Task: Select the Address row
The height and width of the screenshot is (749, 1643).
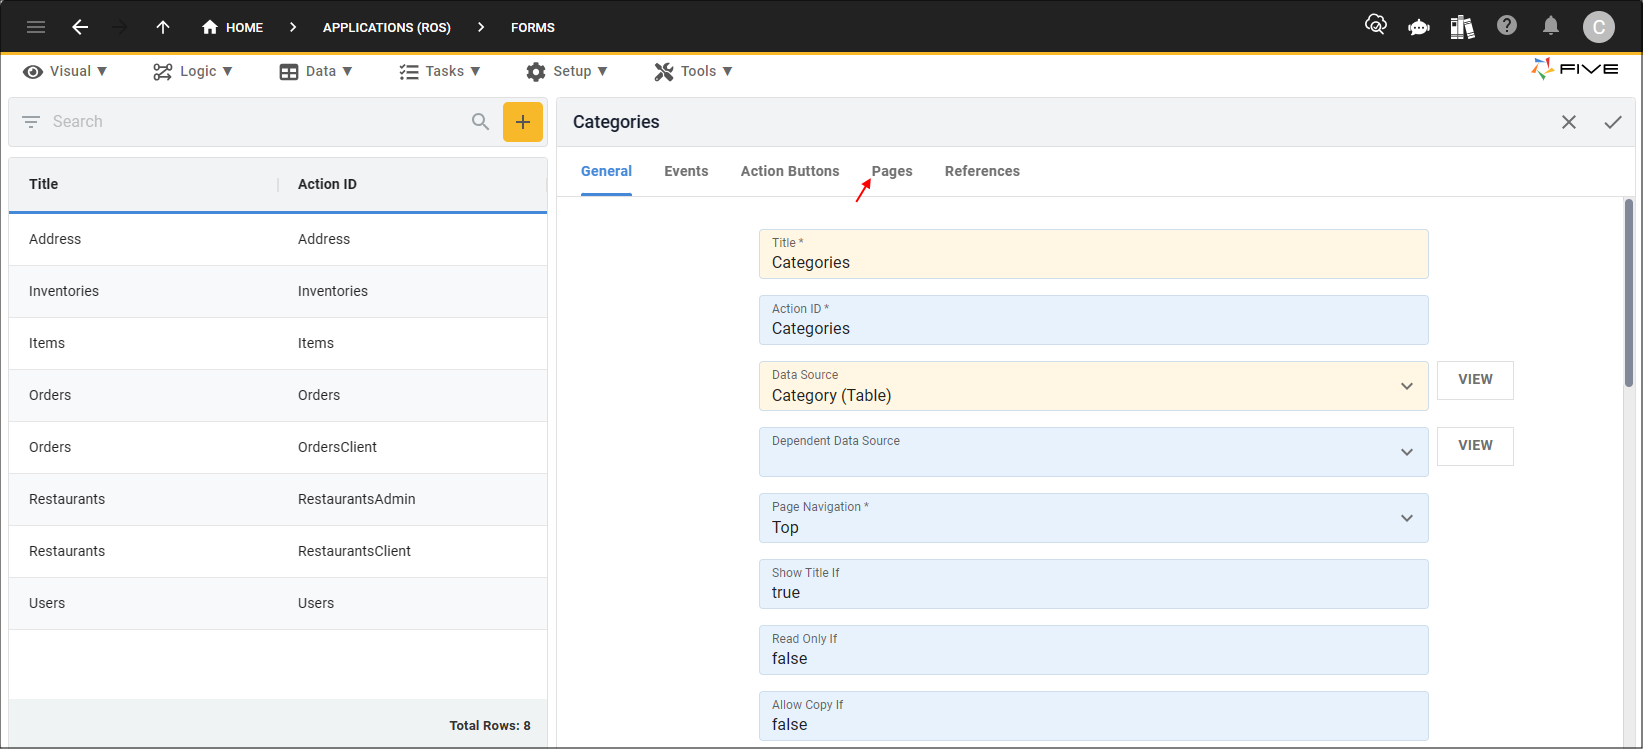Action: coord(278,239)
